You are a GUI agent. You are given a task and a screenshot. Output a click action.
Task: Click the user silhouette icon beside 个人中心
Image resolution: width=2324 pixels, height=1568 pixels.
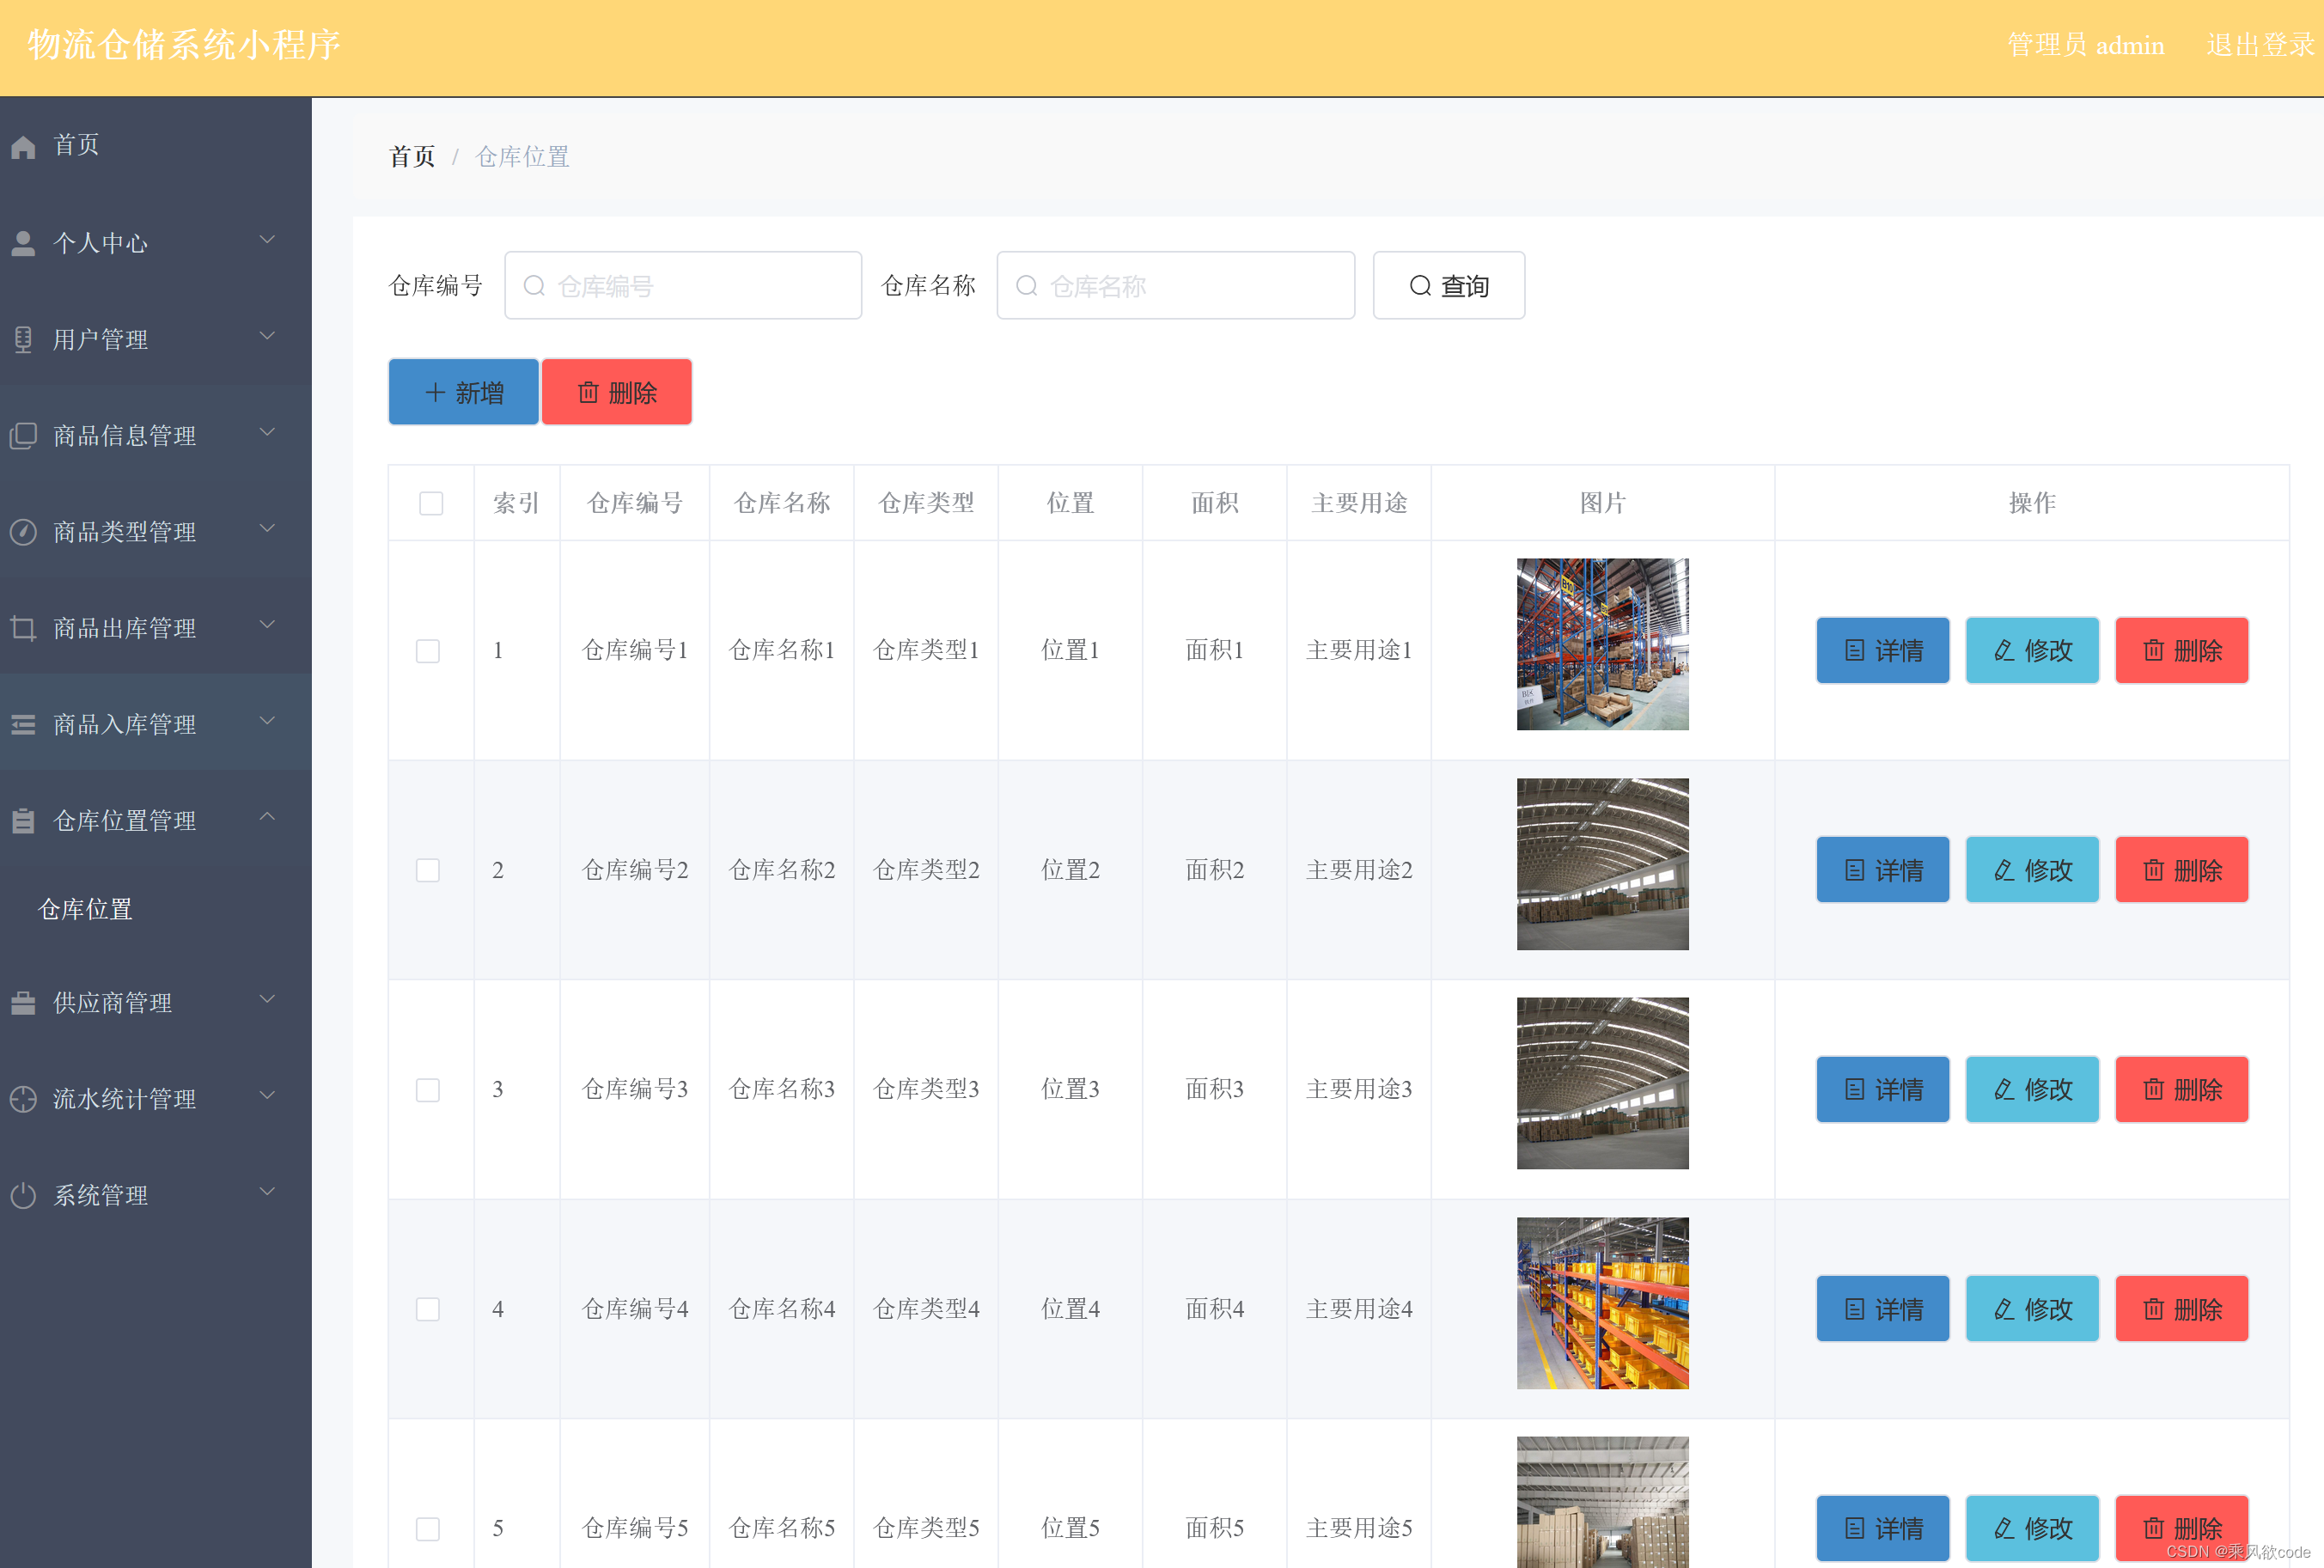[23, 243]
